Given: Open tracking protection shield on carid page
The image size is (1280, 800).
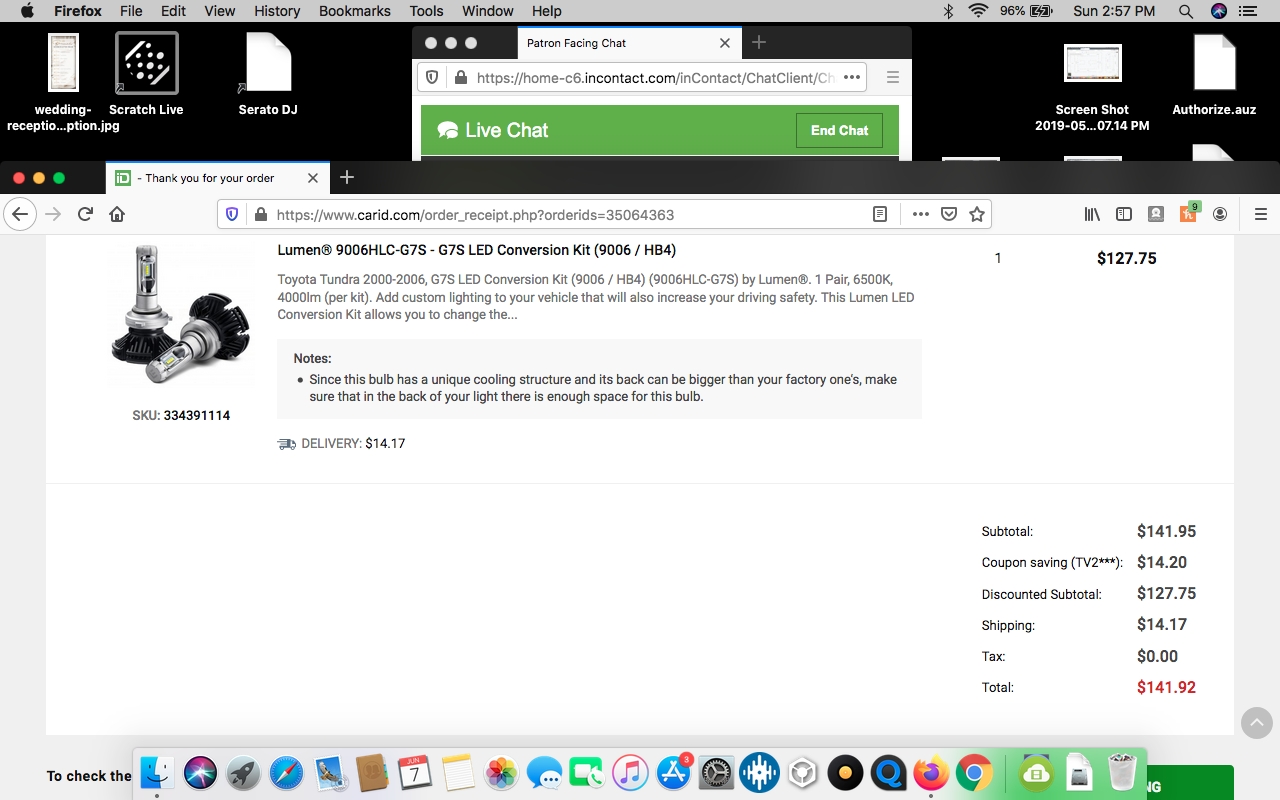Looking at the screenshot, I should pos(232,214).
